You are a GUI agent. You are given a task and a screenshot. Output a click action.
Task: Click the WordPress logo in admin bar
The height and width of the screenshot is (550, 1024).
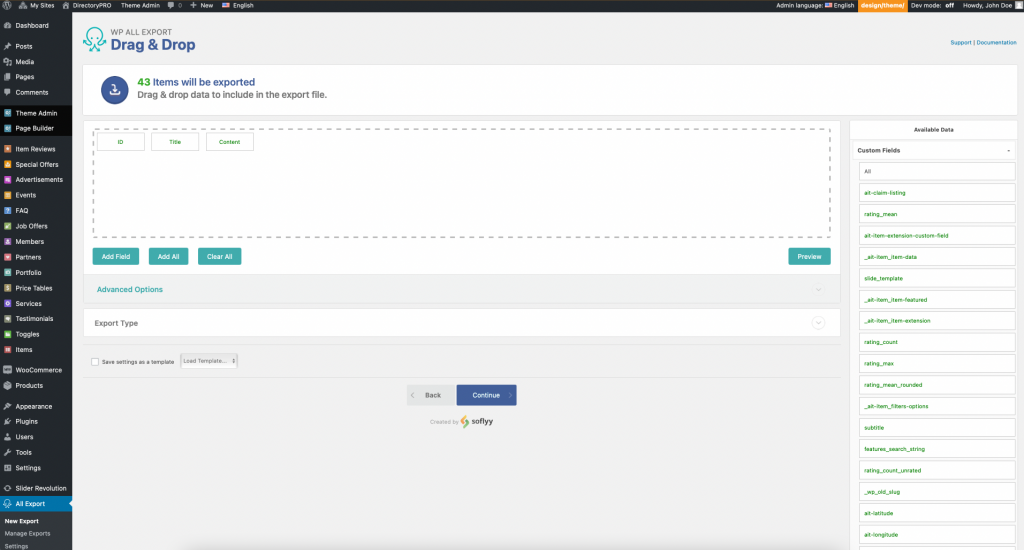[x=8, y=5]
